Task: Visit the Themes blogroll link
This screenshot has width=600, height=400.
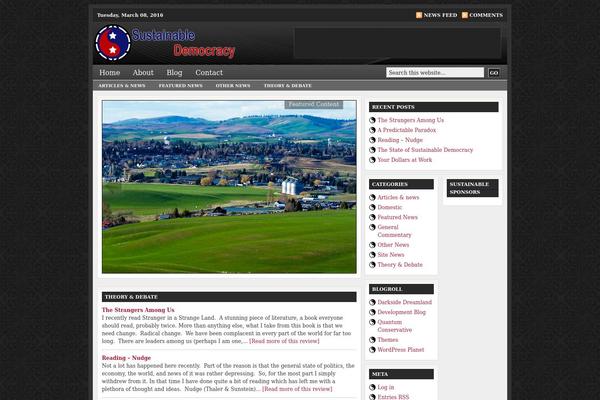Action: pyautogui.click(x=388, y=340)
